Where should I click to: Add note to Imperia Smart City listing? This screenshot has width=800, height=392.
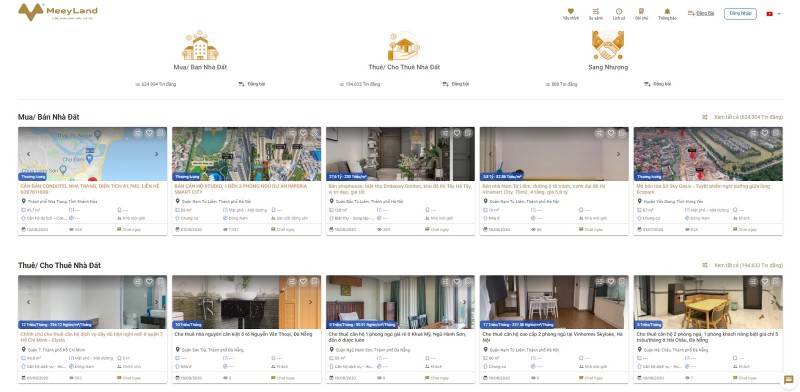pyautogui.click(x=314, y=133)
